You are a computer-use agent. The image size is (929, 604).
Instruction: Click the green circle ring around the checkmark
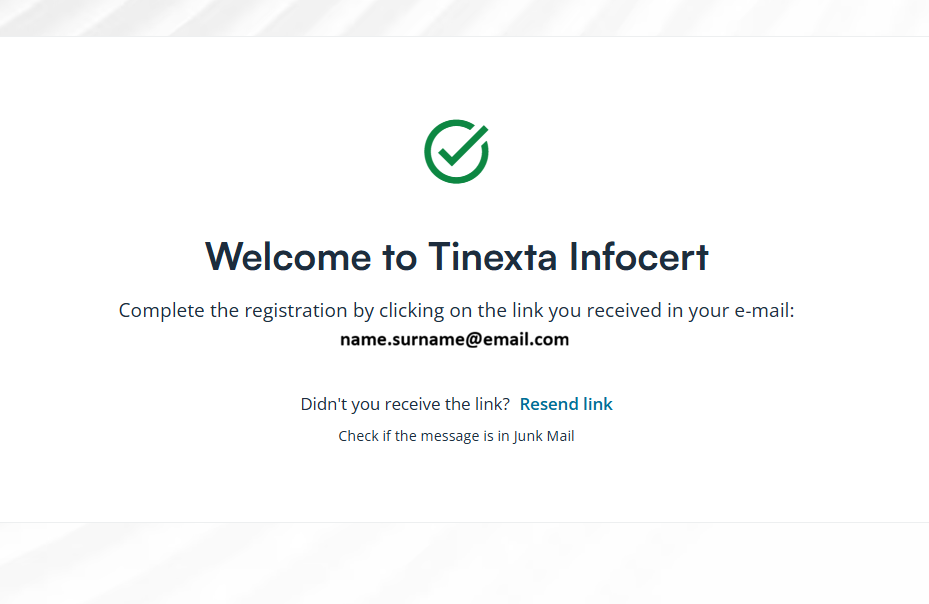(429, 165)
